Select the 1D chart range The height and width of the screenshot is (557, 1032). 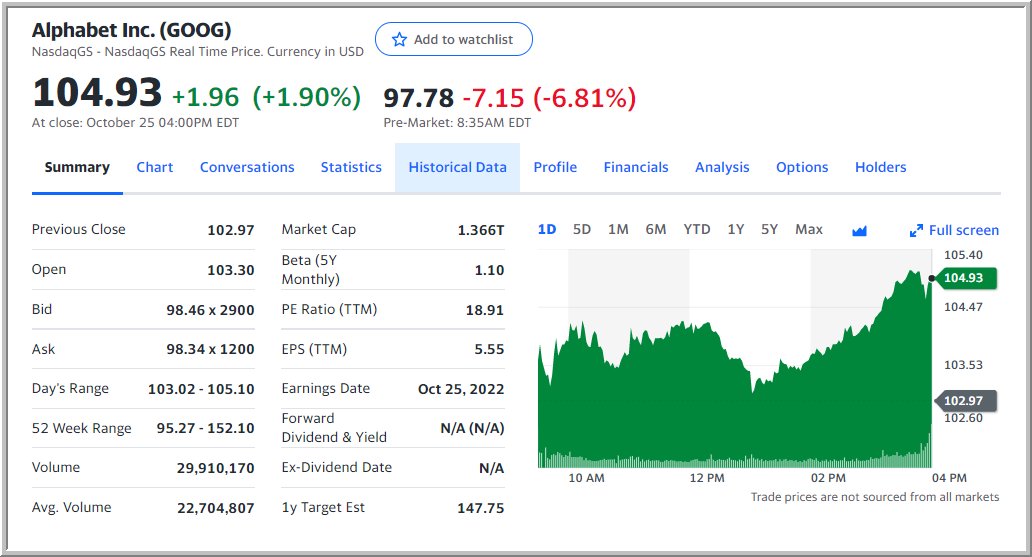pos(547,229)
